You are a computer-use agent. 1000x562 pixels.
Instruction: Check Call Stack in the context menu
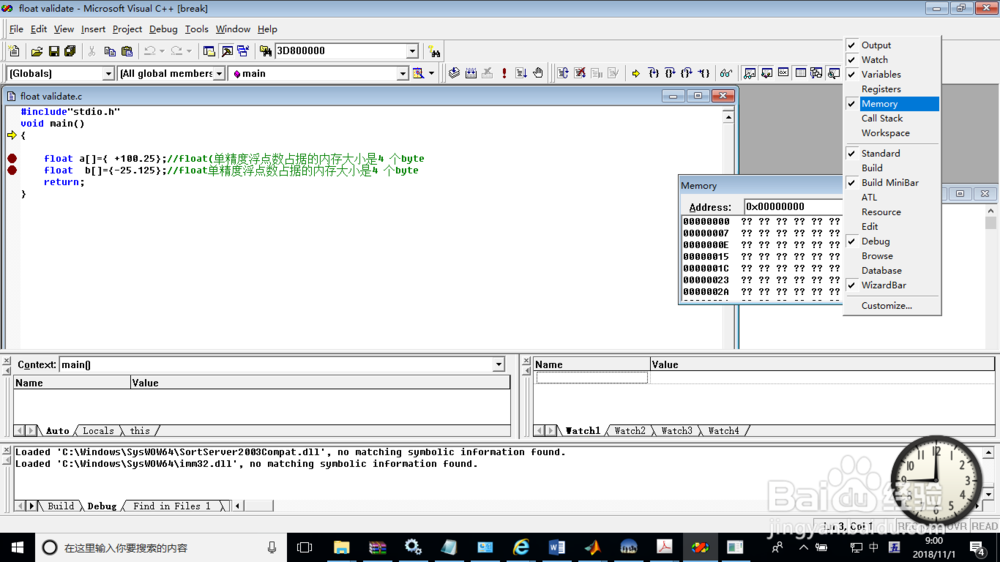point(881,119)
